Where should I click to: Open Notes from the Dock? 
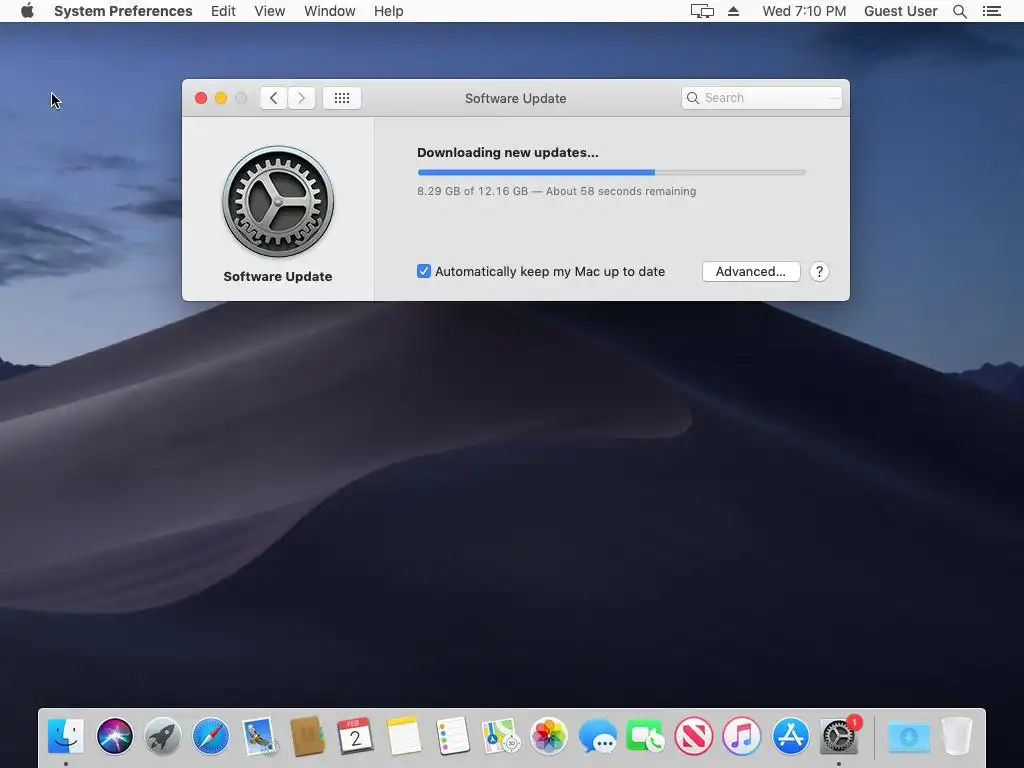point(404,736)
